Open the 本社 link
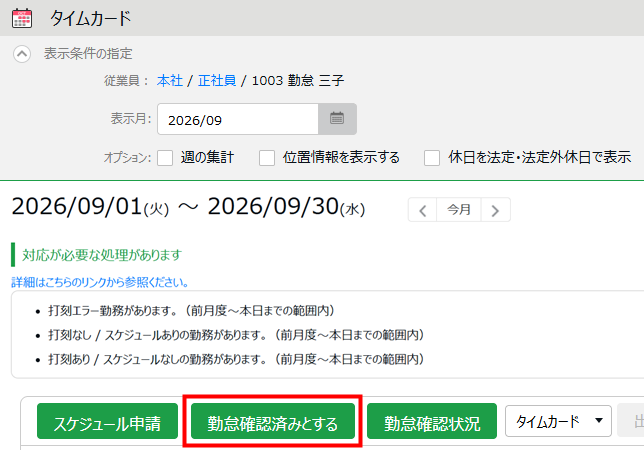The image size is (644, 450). [170, 80]
